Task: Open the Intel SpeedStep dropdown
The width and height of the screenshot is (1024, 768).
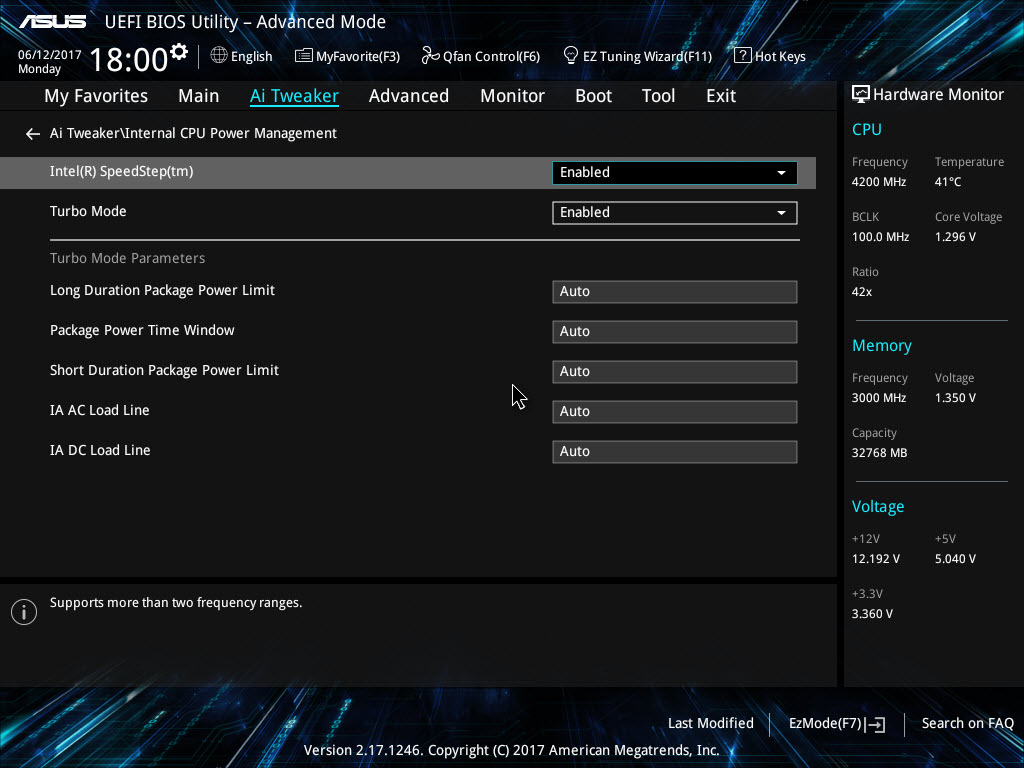Action: 675,172
